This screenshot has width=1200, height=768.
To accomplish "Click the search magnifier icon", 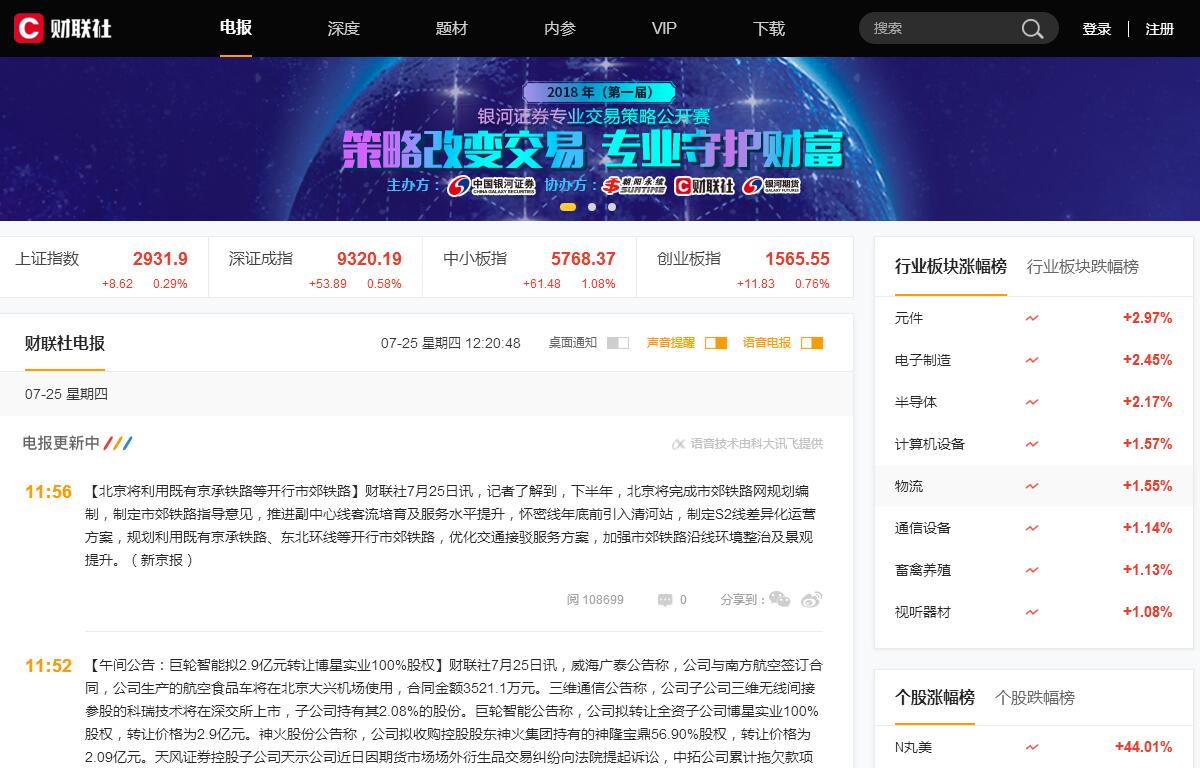I will pyautogui.click(x=1032, y=29).
